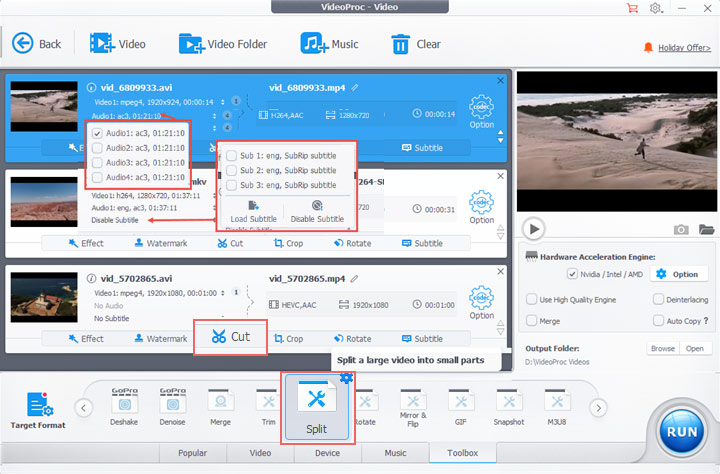
Task: Enable Merge checkbox in right panel
Action: coord(531,321)
